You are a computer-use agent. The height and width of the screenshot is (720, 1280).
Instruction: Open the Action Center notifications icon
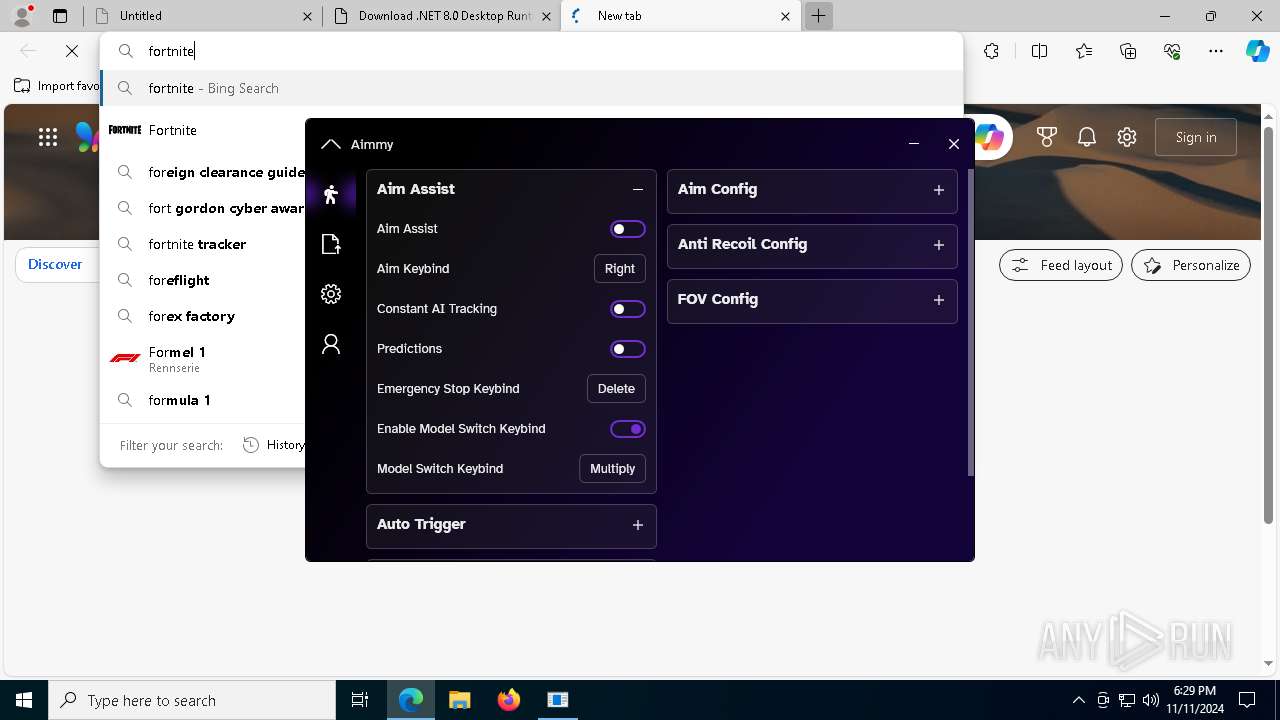(1247, 700)
